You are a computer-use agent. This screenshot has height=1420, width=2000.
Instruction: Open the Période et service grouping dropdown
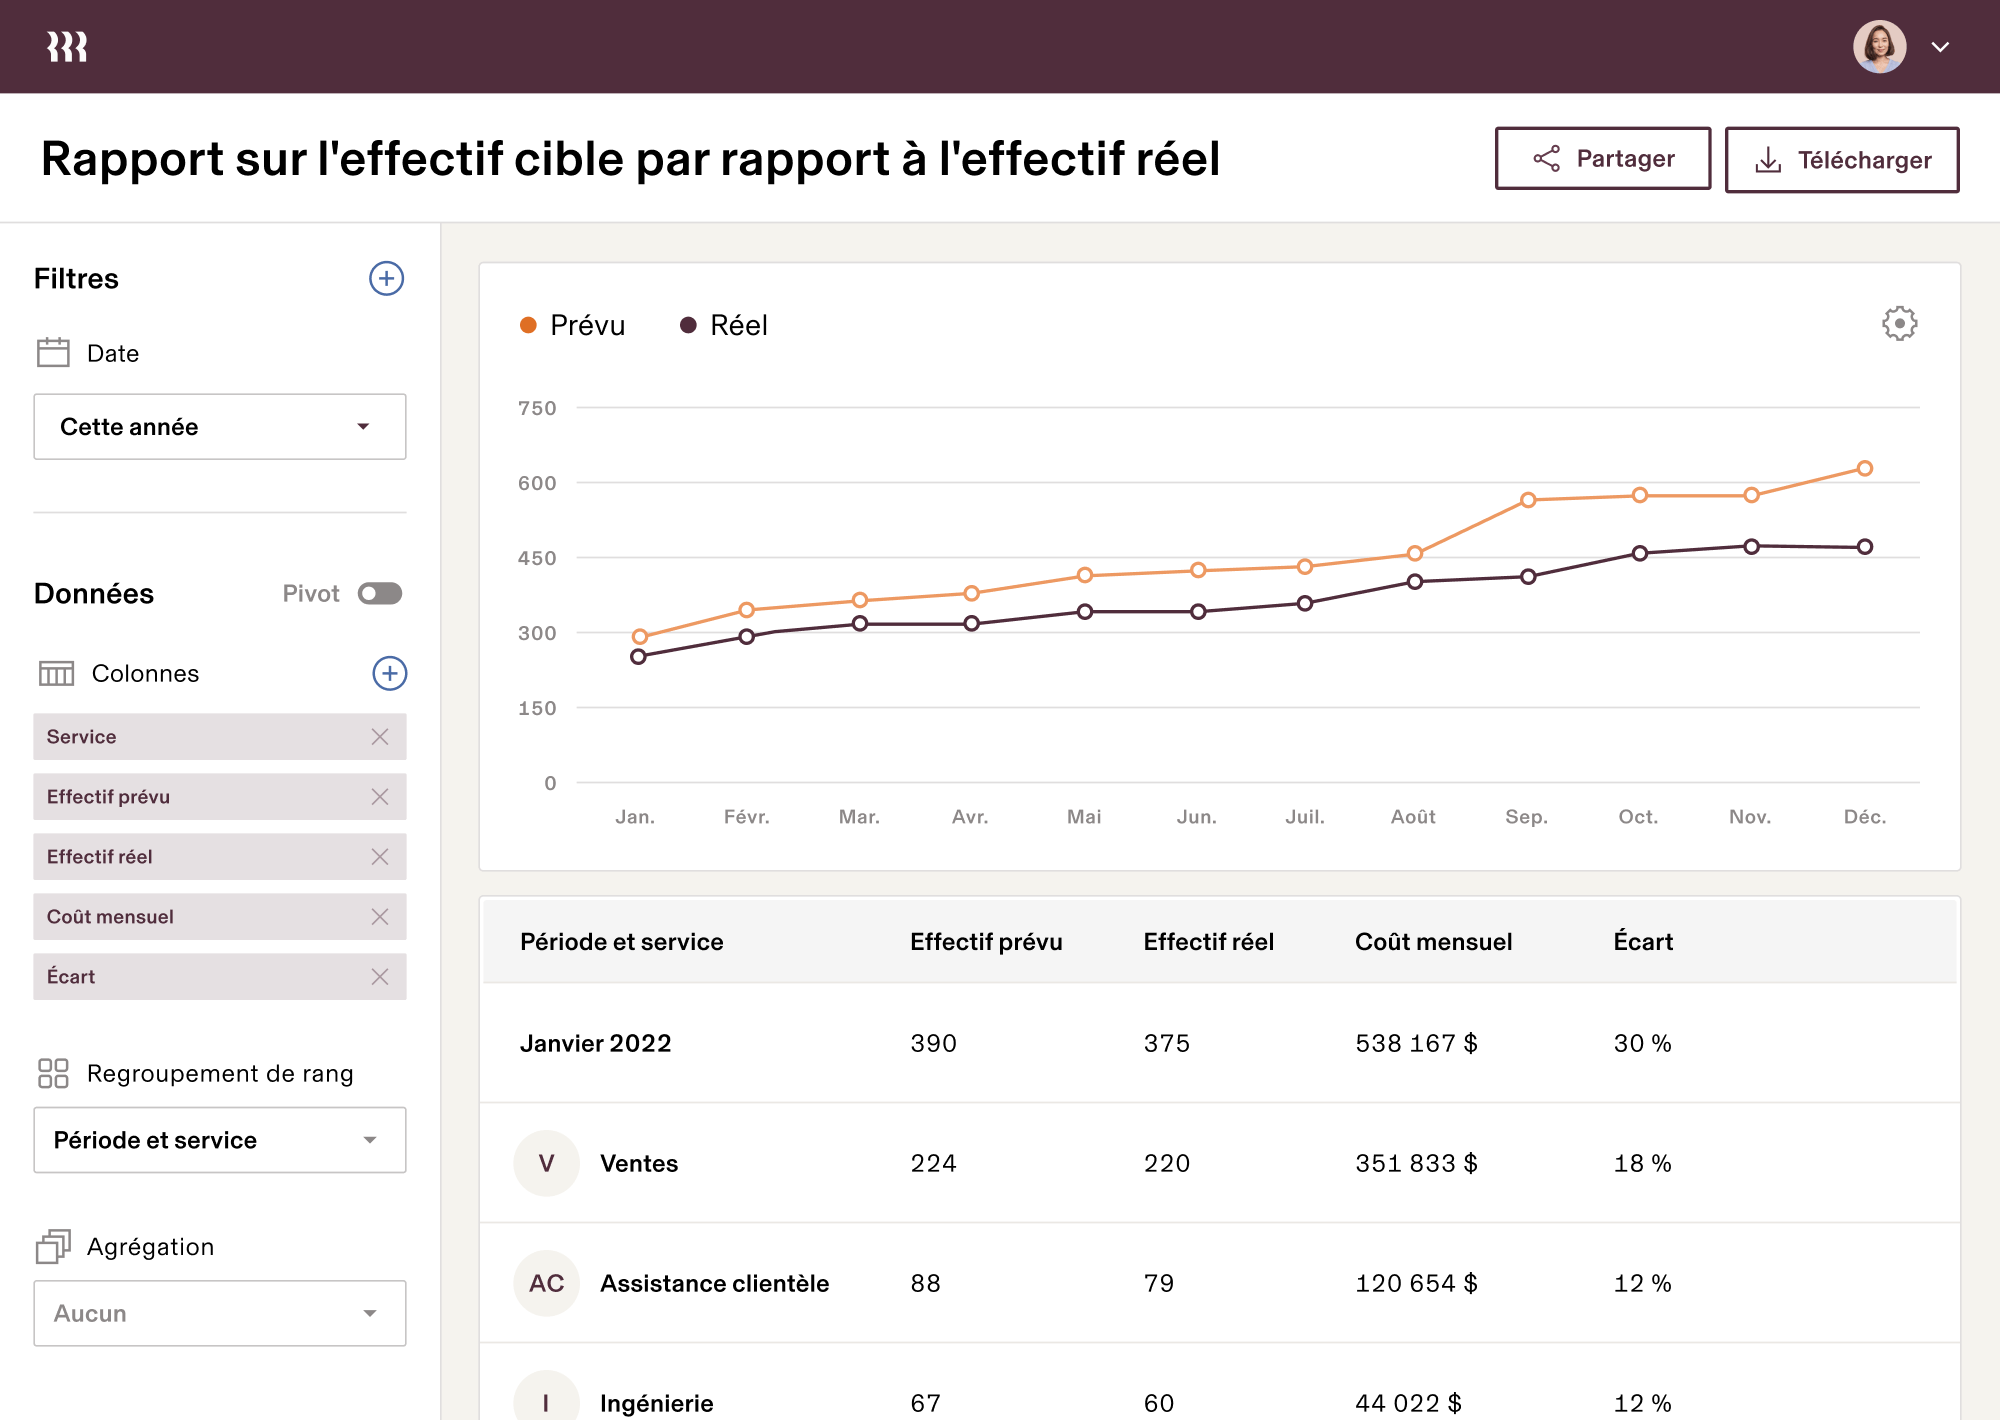(x=219, y=1139)
